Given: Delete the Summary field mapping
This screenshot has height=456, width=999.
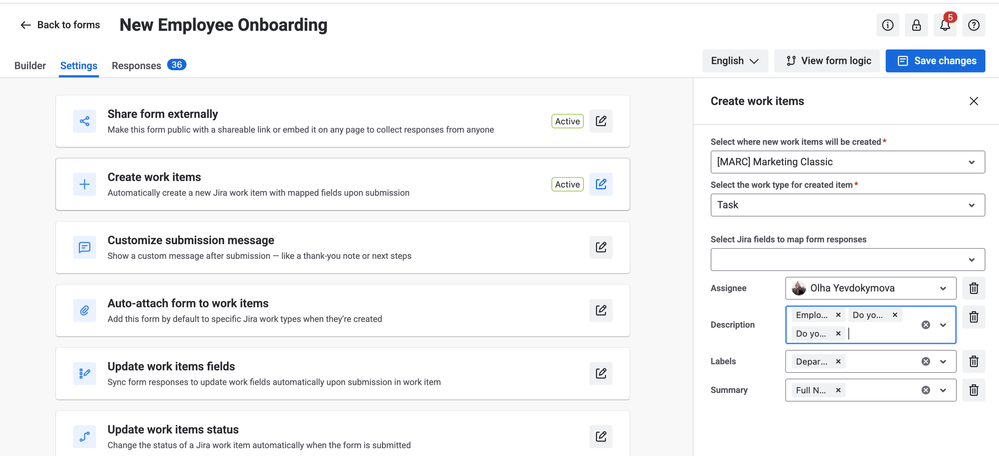Looking at the screenshot, I should [x=974, y=390].
